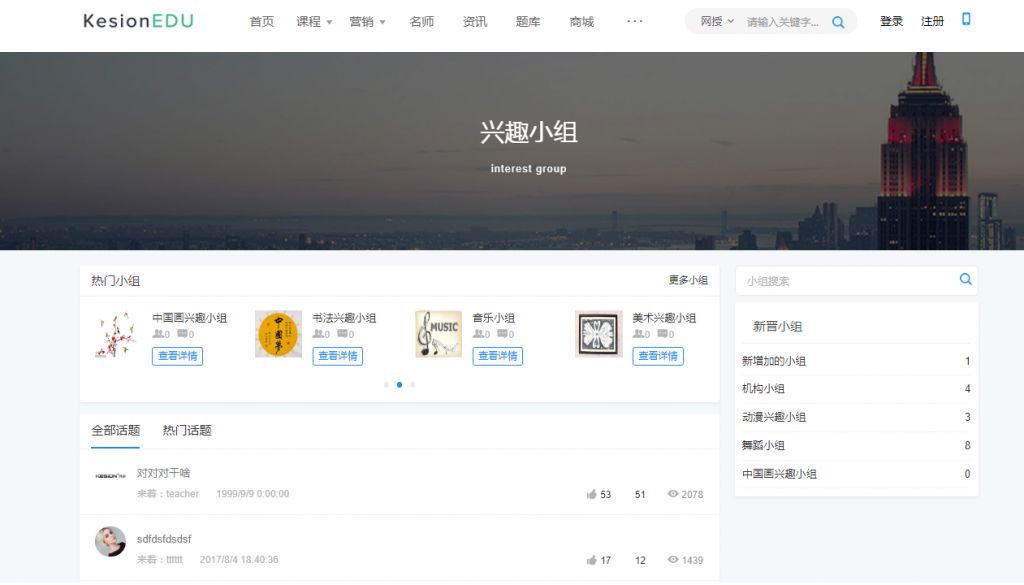Click the search magnifier icon in top bar

click(838, 22)
